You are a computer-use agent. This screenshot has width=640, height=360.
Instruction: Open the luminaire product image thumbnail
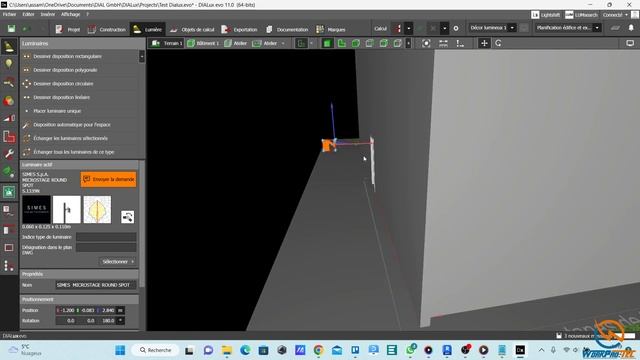click(x=67, y=209)
